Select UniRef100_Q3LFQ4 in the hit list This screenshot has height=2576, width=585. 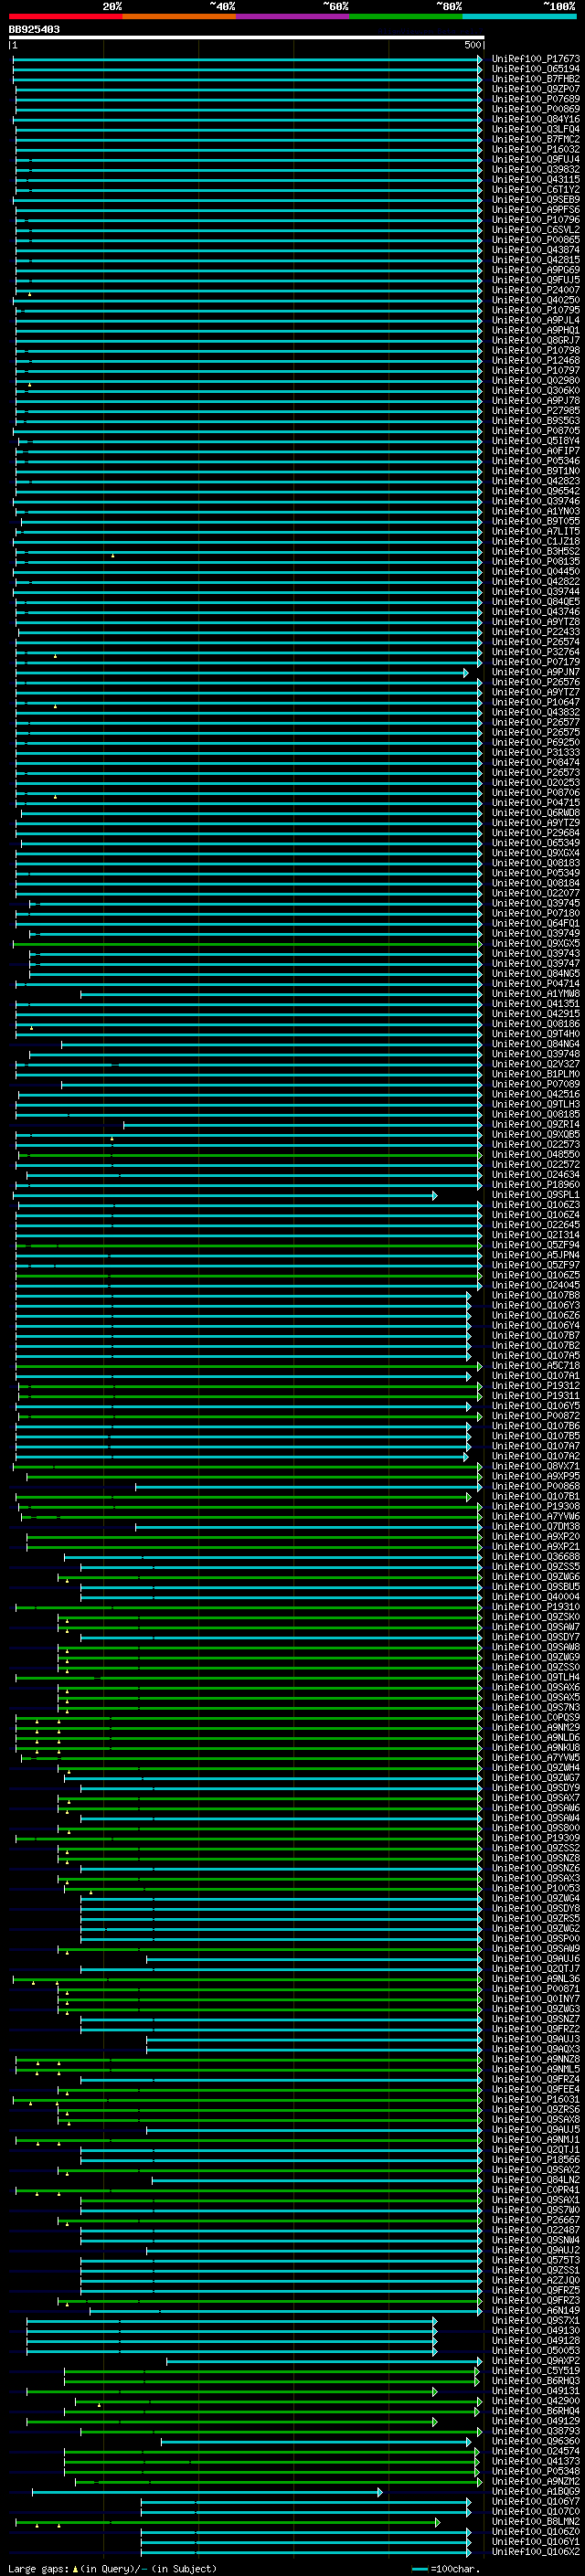pos(535,129)
